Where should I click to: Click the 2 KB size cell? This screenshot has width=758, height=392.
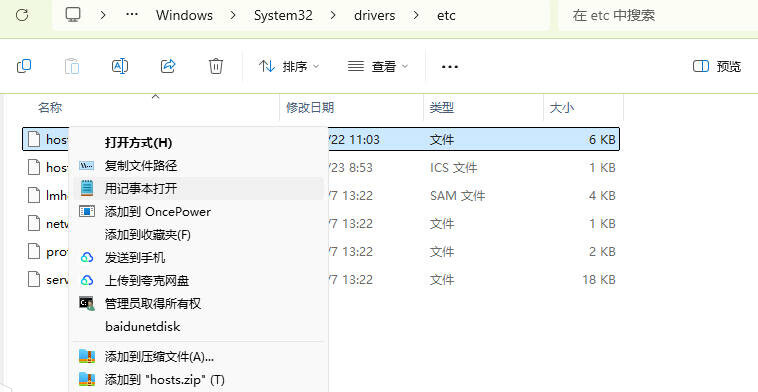(x=602, y=252)
